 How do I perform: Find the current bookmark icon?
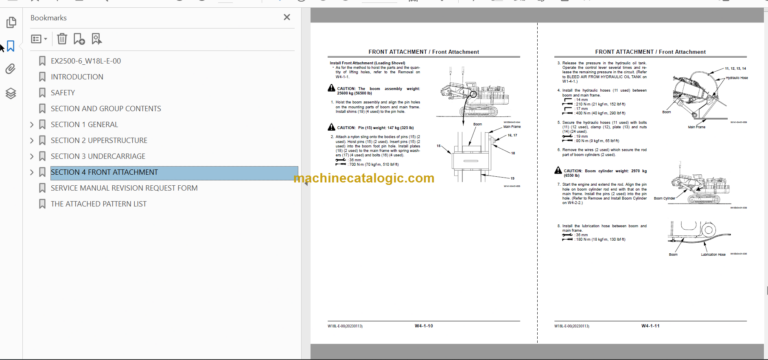click(96, 39)
